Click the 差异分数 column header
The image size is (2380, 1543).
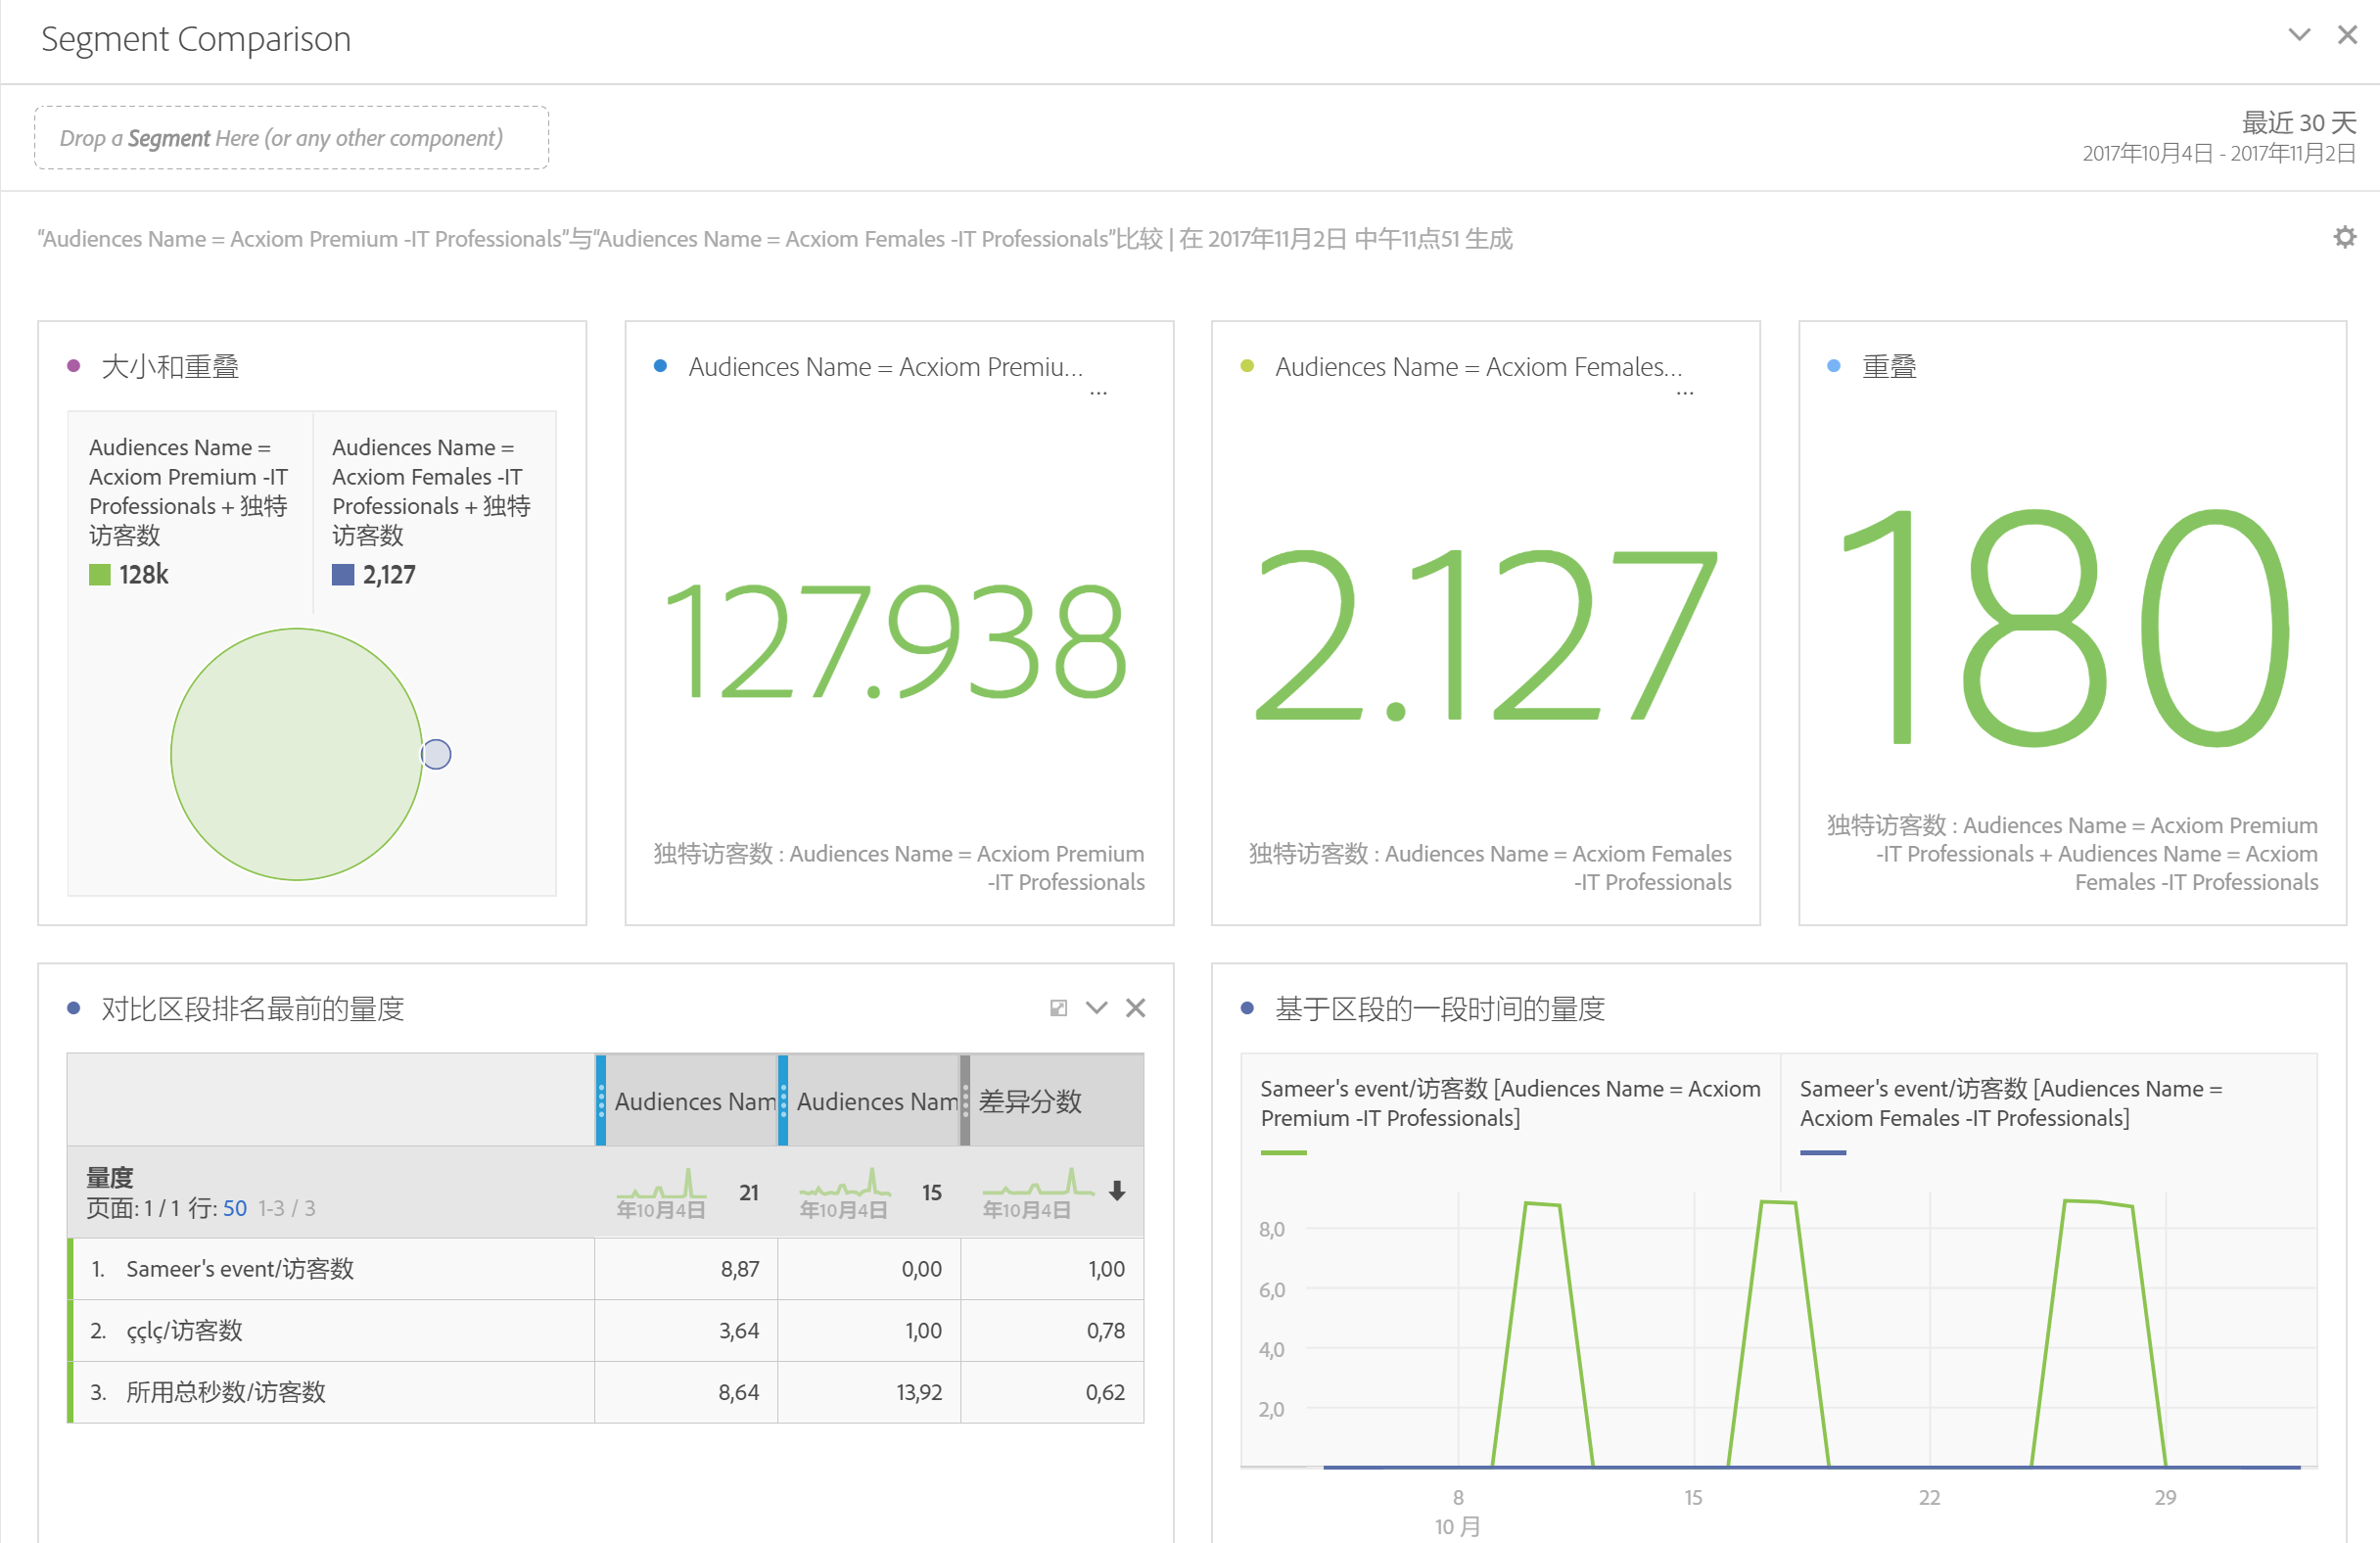[1031, 1101]
